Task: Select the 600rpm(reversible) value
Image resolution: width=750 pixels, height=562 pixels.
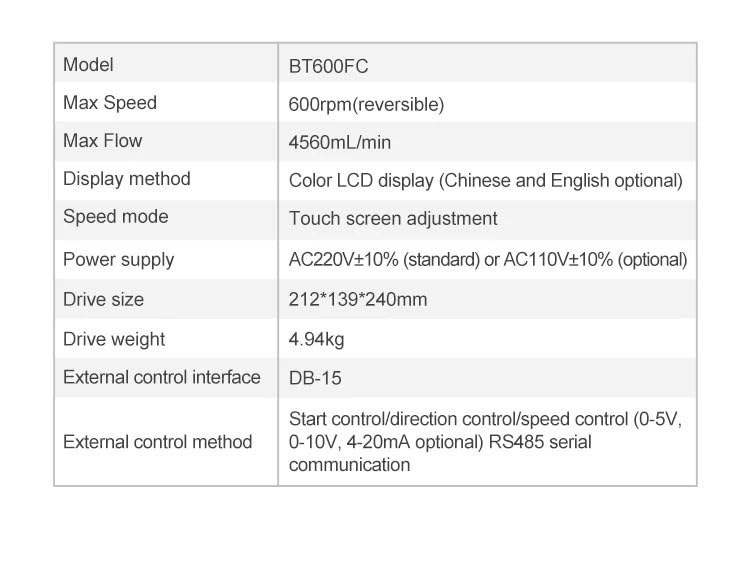Action: coord(366,104)
